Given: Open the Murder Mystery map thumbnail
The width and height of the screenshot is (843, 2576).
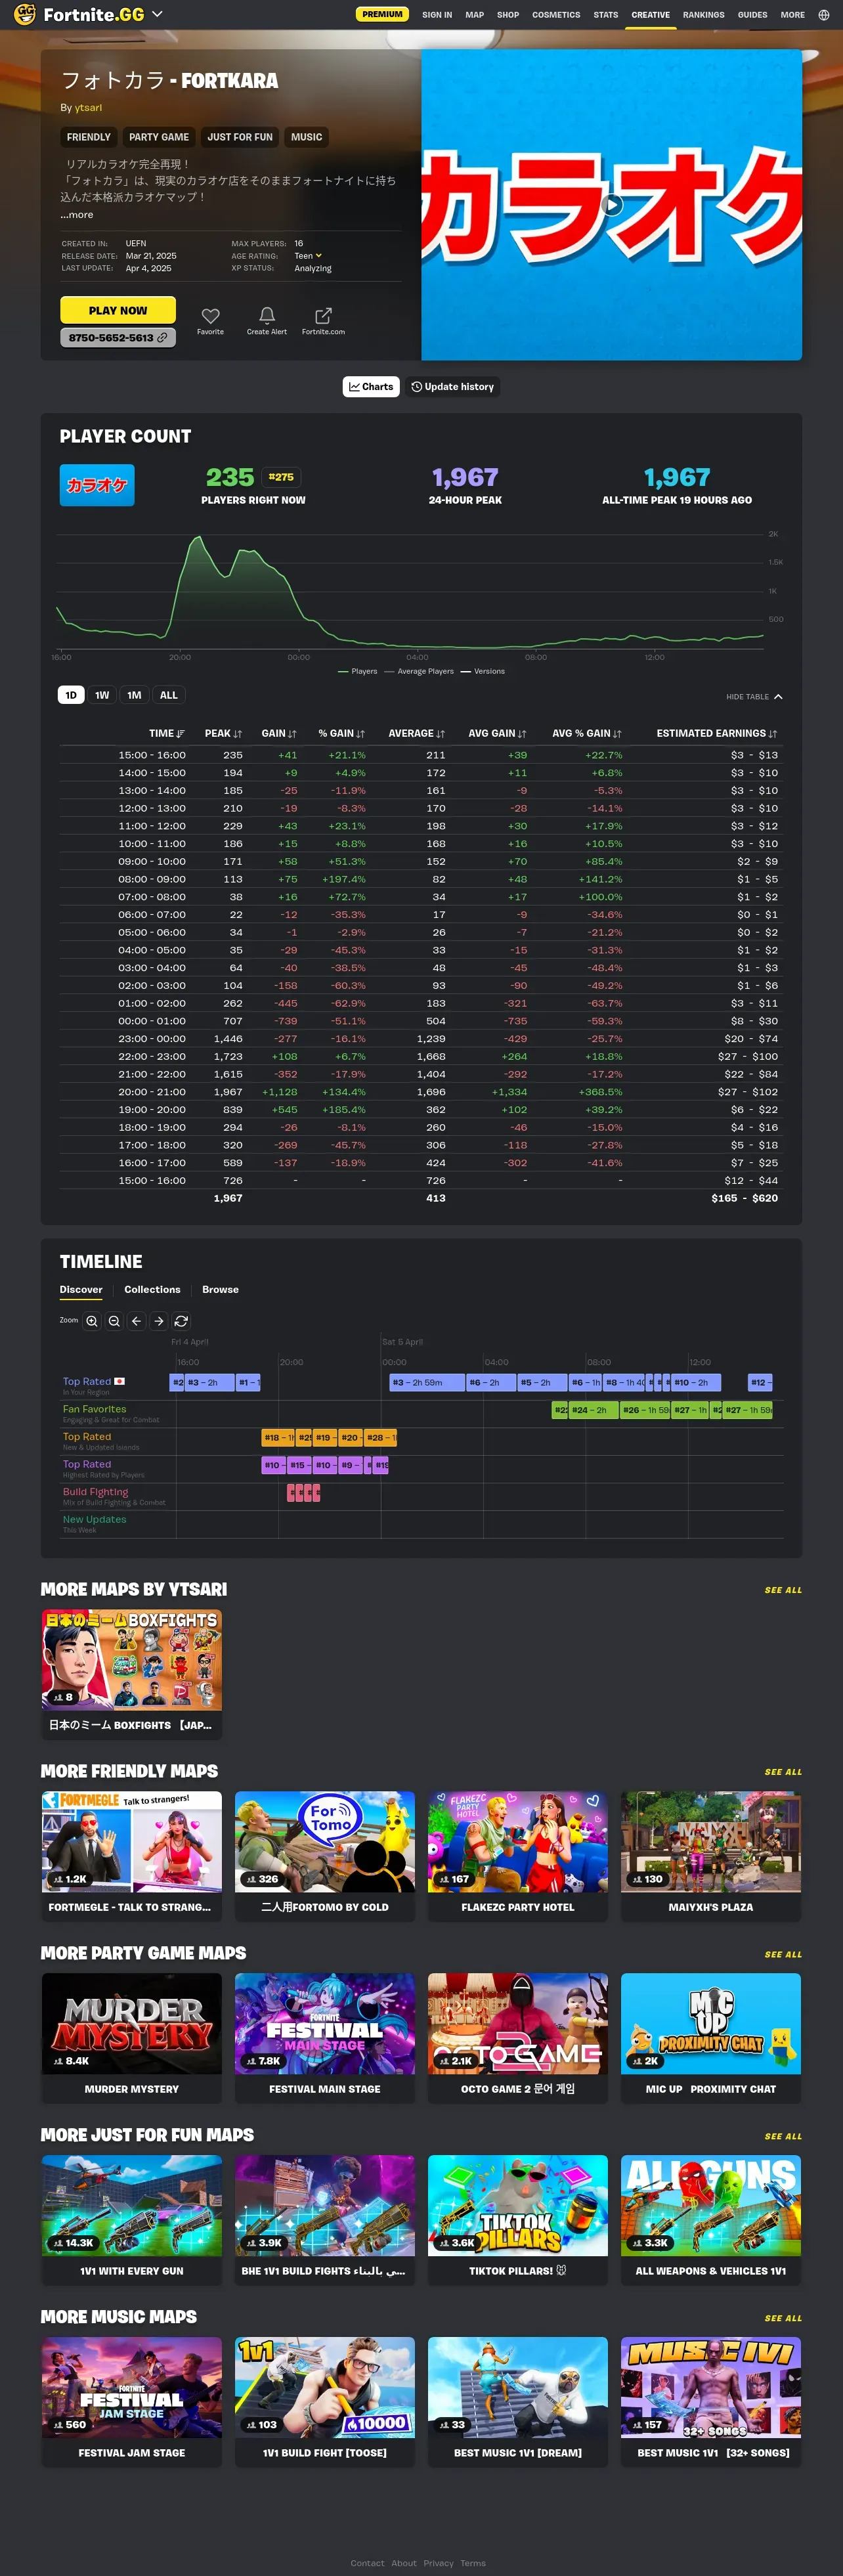Looking at the screenshot, I should (132, 2023).
